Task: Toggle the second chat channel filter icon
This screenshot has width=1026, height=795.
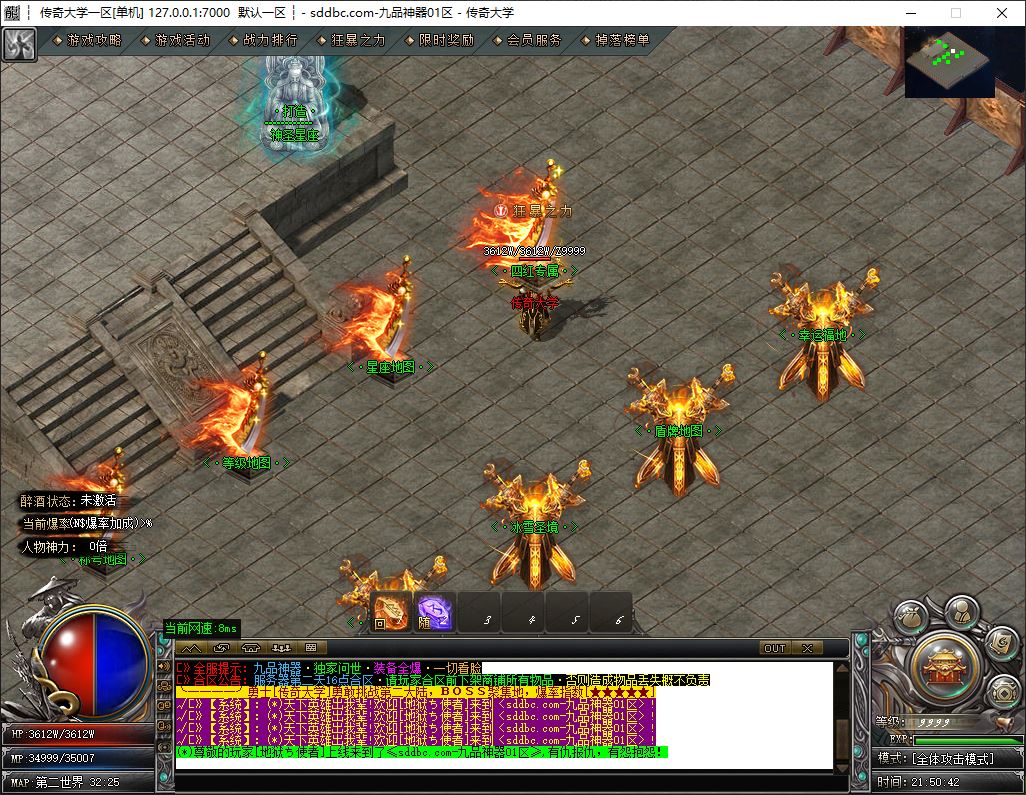Action: pyautogui.click(x=164, y=686)
